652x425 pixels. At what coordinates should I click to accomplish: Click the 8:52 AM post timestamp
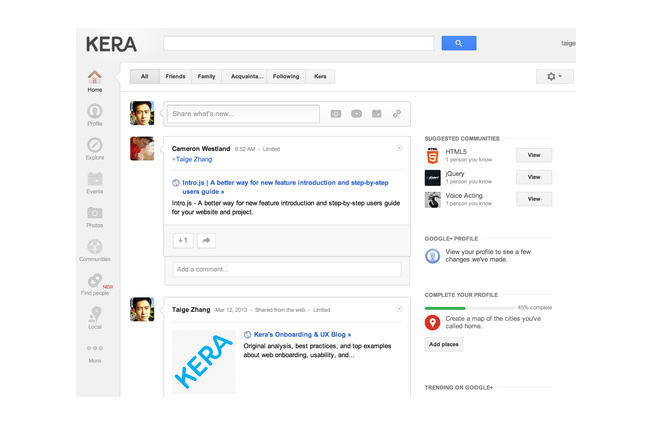click(x=245, y=149)
